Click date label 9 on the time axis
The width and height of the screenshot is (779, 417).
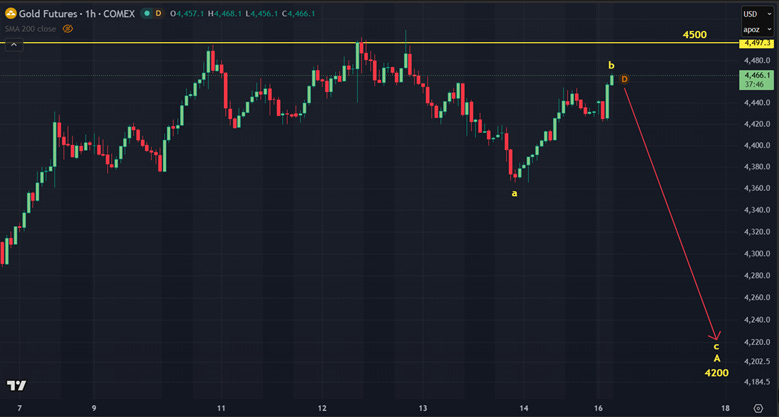pos(94,409)
